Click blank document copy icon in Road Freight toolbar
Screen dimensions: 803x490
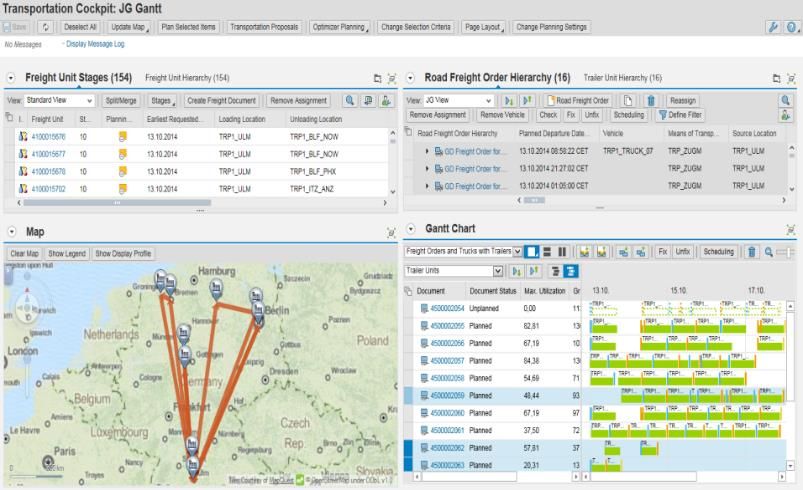[x=628, y=100]
